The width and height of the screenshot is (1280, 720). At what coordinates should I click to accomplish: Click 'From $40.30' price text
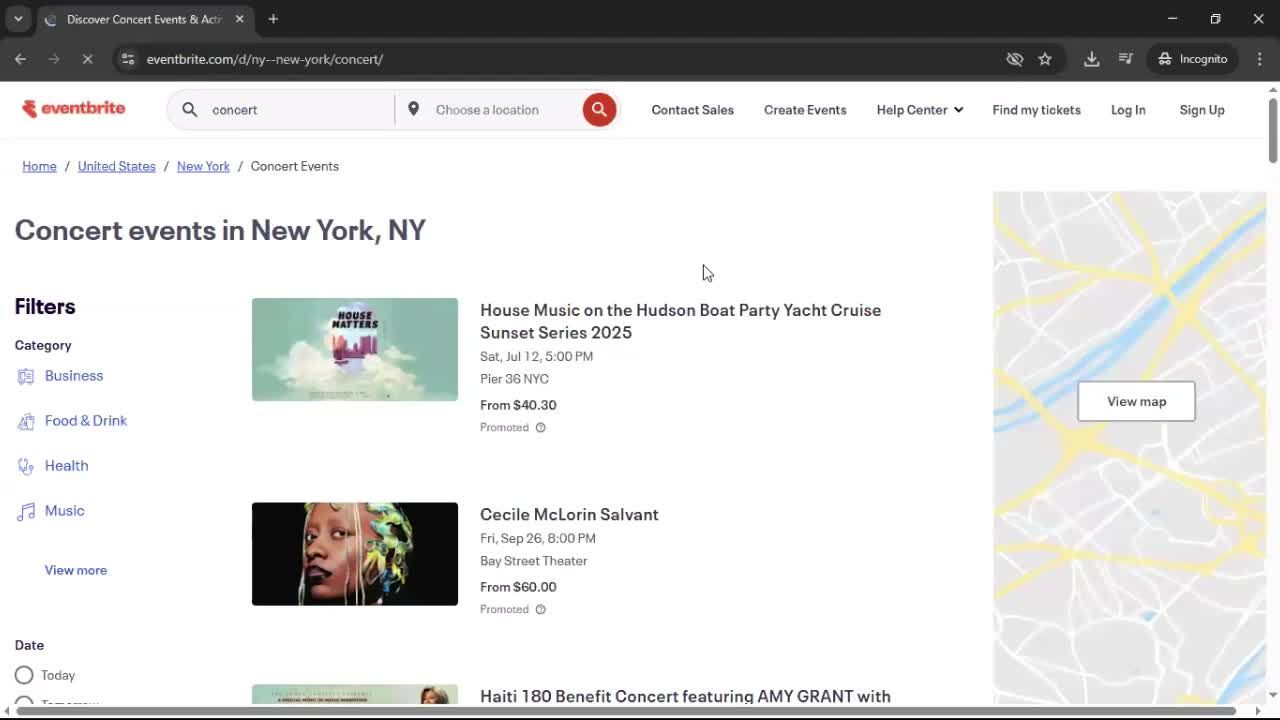518,405
